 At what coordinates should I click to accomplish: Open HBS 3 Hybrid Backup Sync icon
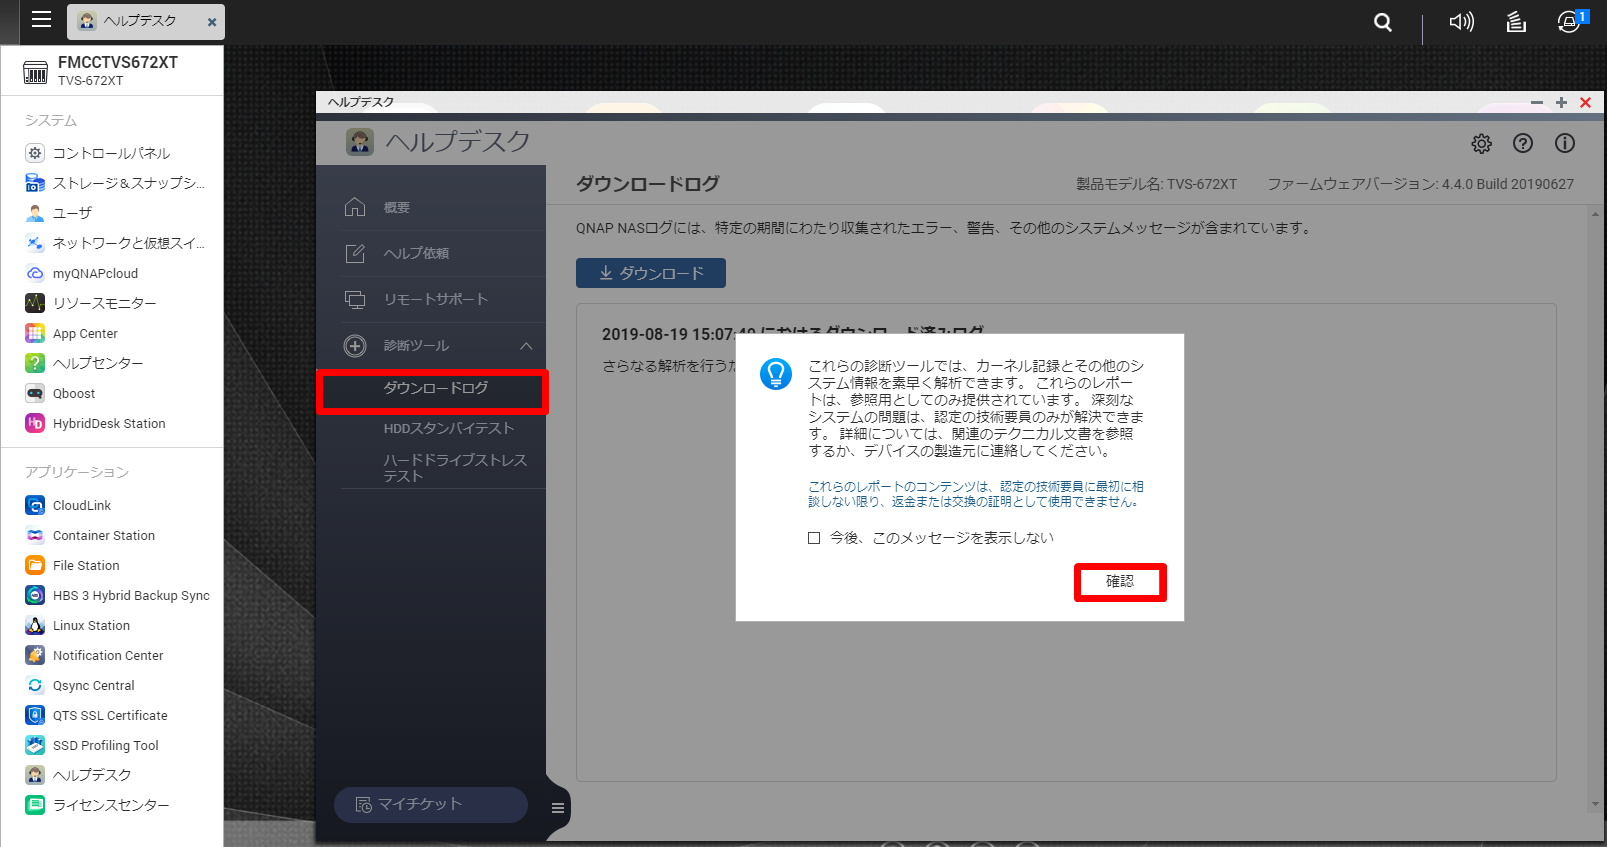35,595
